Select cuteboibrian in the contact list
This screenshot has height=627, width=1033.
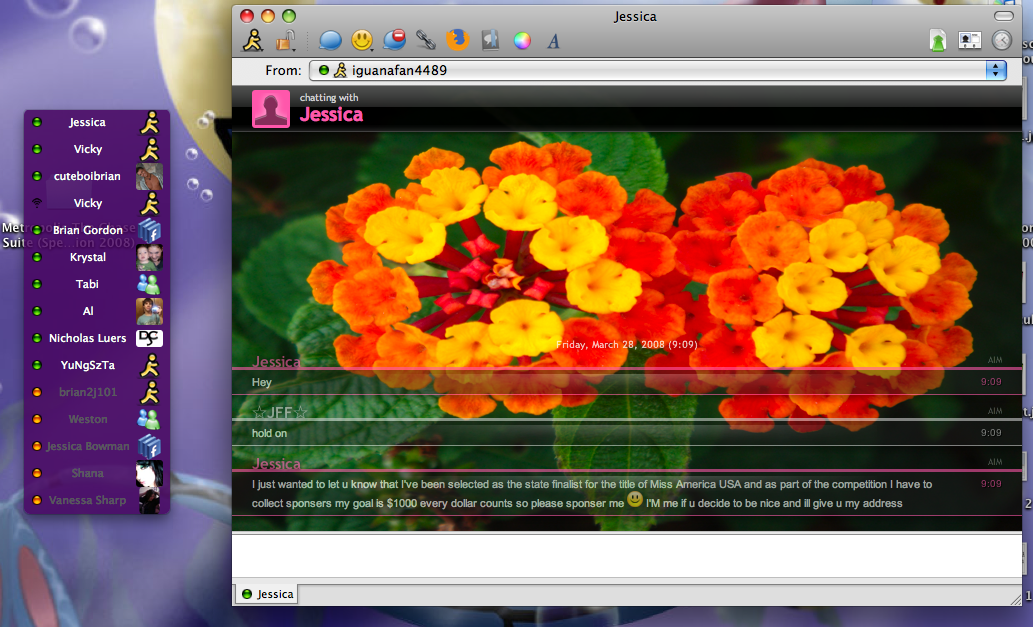click(x=97, y=177)
